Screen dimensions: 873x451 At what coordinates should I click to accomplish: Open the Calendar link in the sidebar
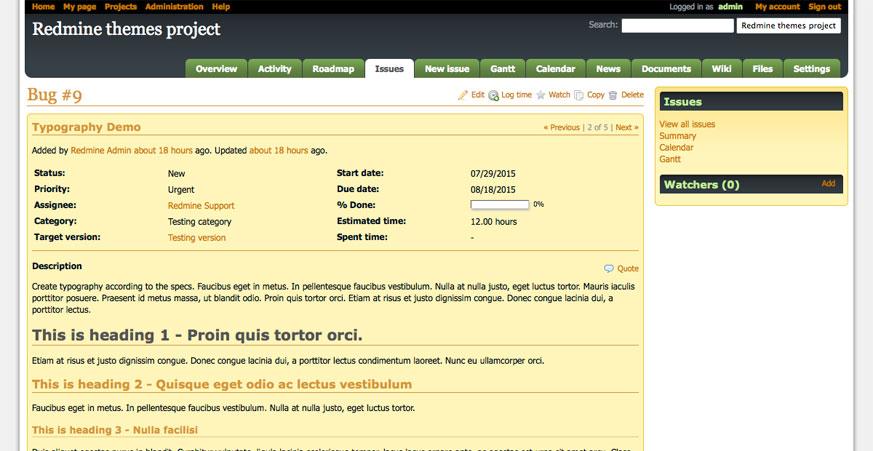coord(676,148)
